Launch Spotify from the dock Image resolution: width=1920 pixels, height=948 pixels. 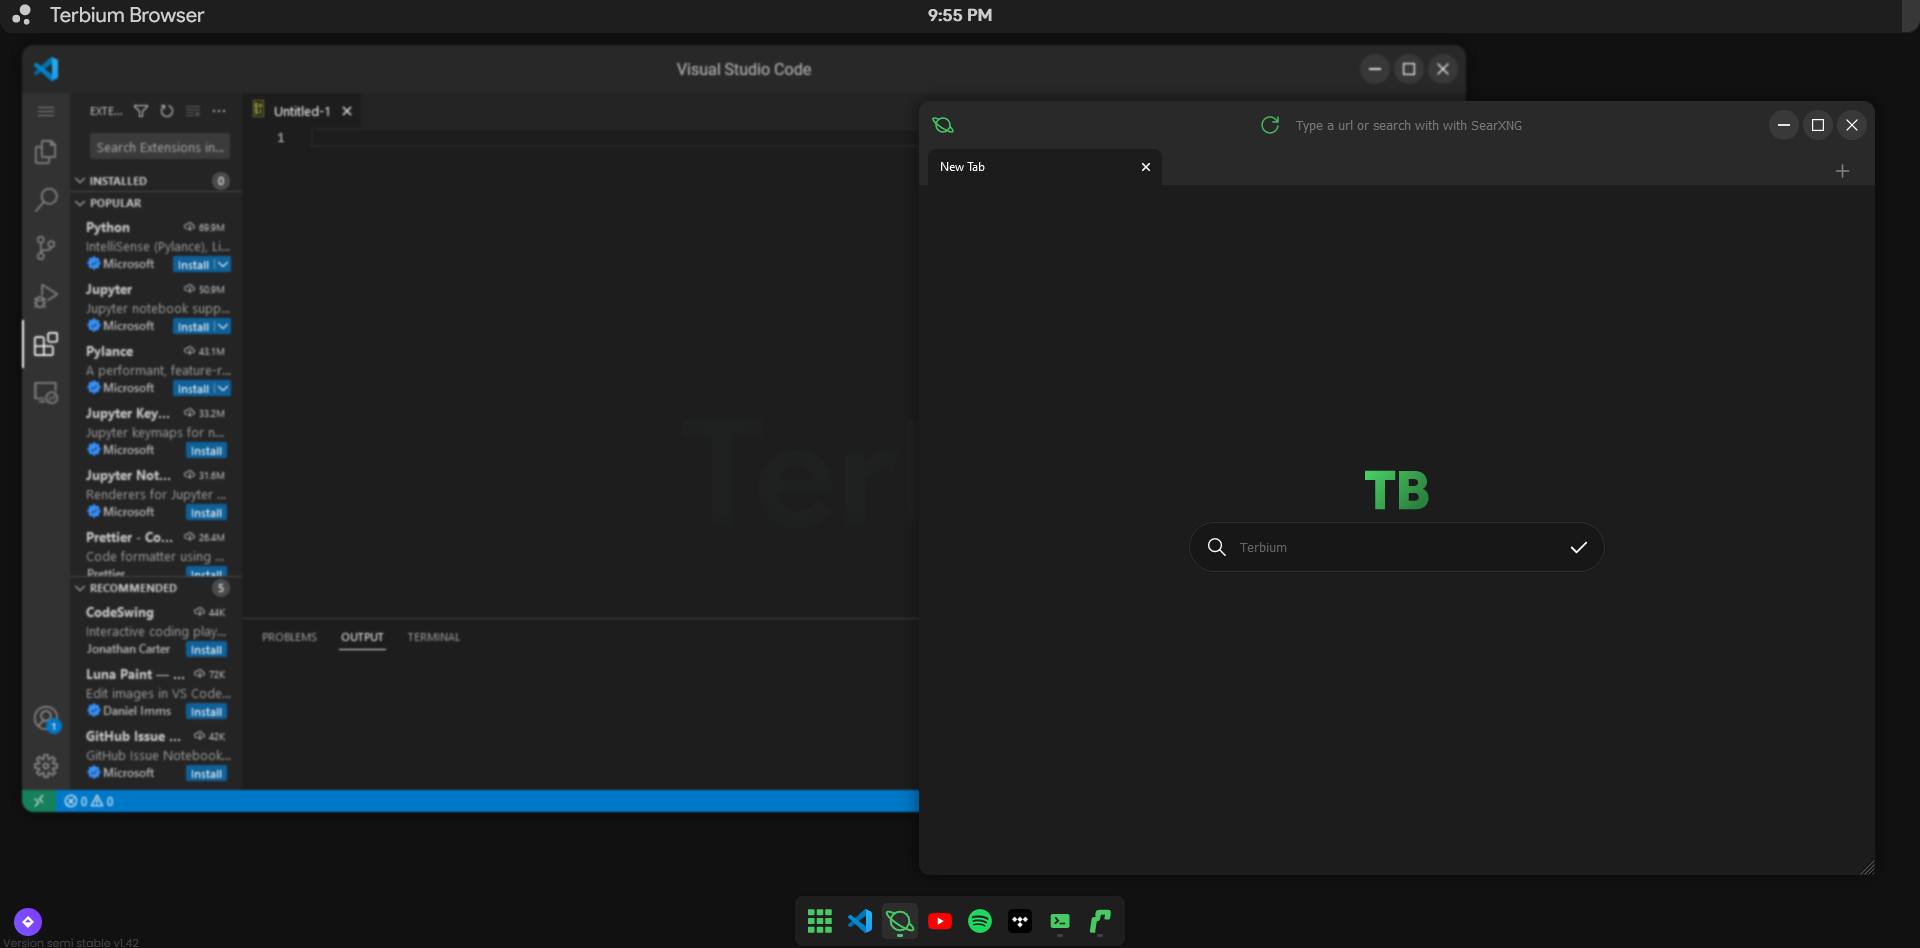coord(980,921)
